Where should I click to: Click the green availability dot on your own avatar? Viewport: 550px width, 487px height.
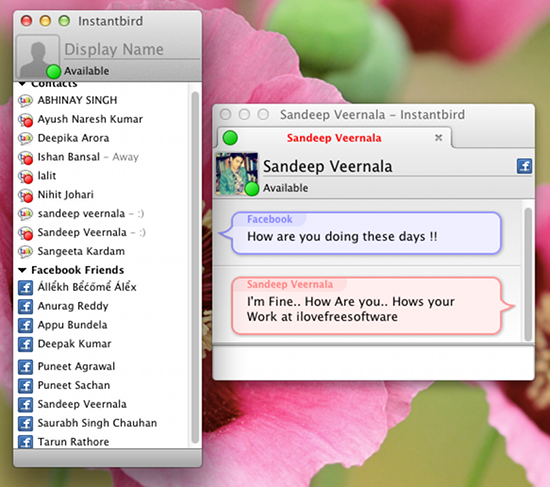coord(54,72)
